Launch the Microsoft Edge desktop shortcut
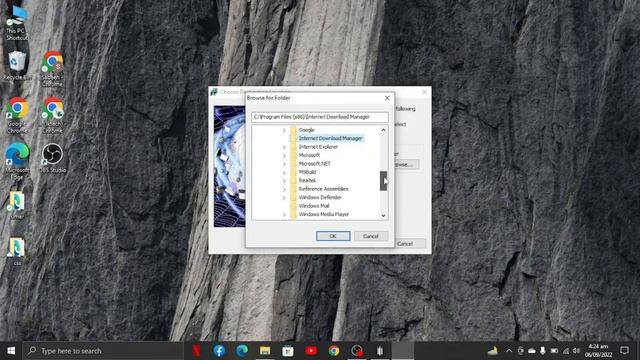 coord(17,161)
